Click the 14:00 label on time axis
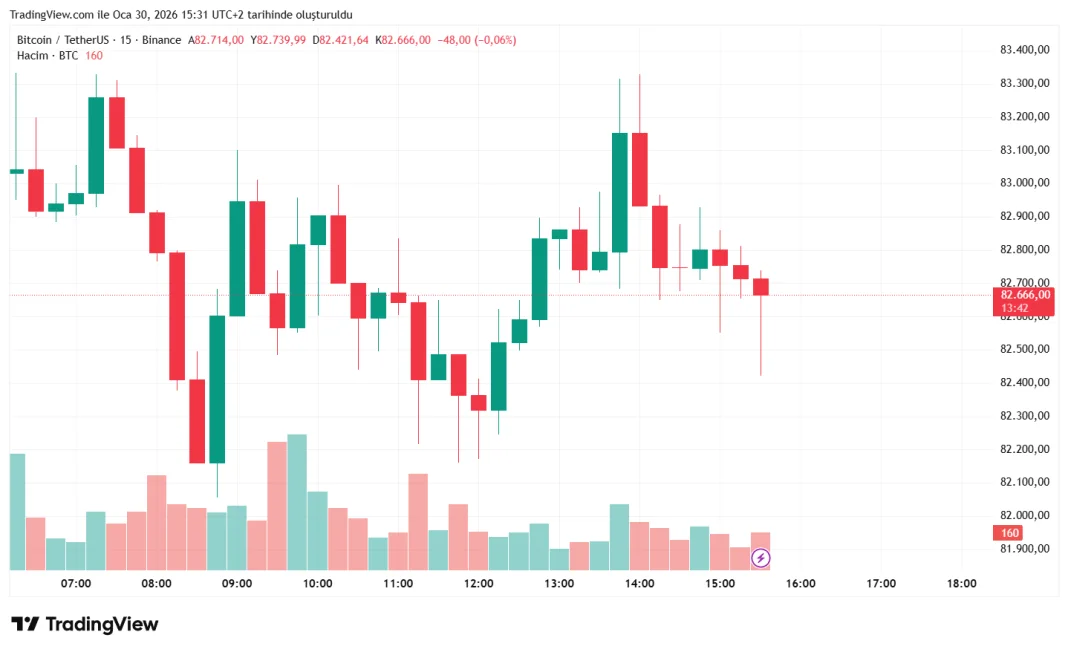 pyautogui.click(x=639, y=583)
